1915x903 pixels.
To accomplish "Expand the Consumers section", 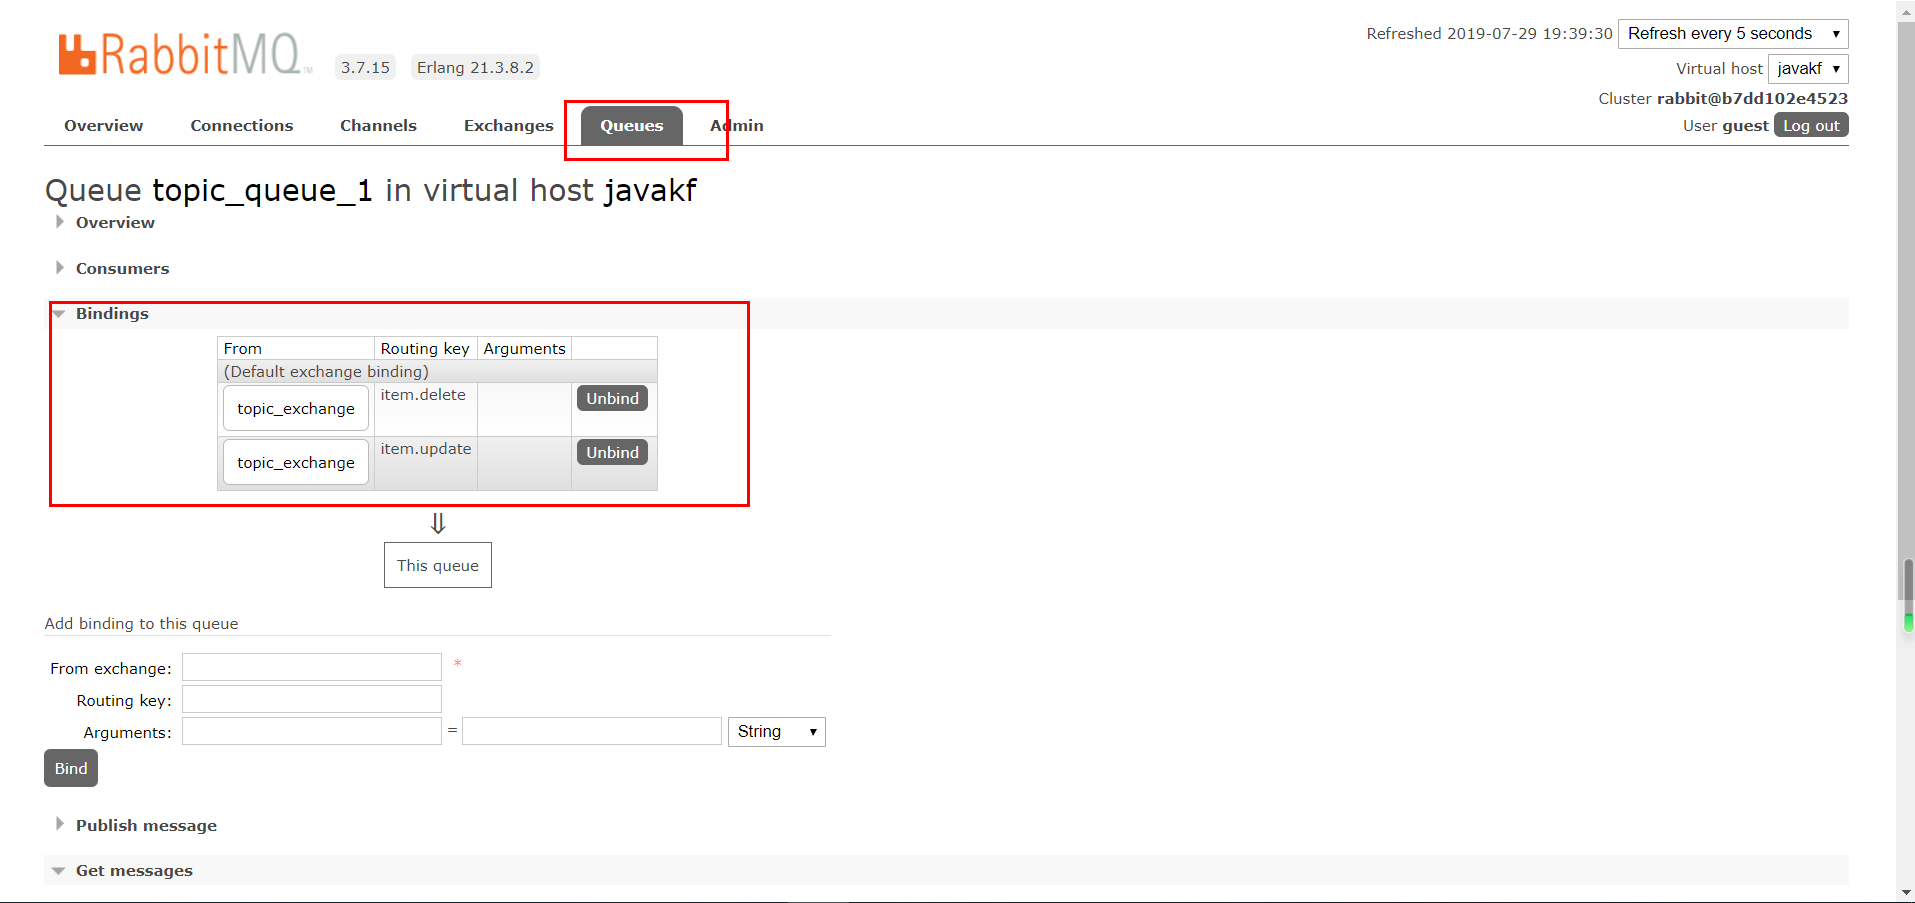I will pos(122,268).
